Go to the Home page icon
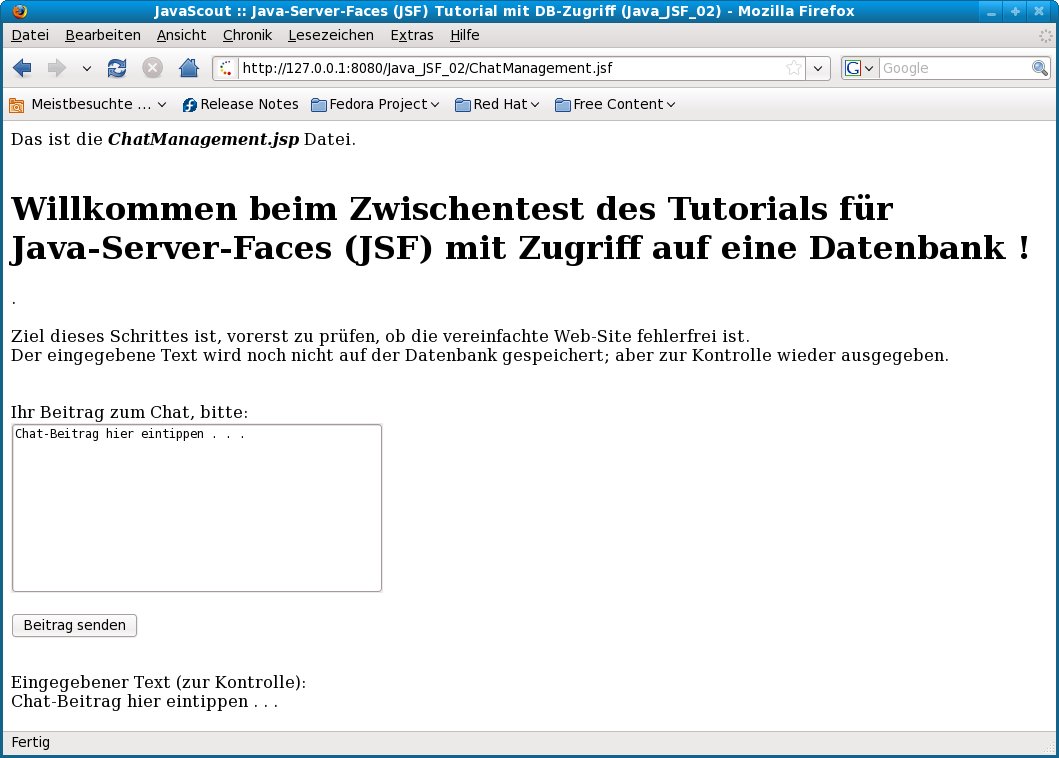Viewport: 1059px width, 758px height. (x=188, y=68)
